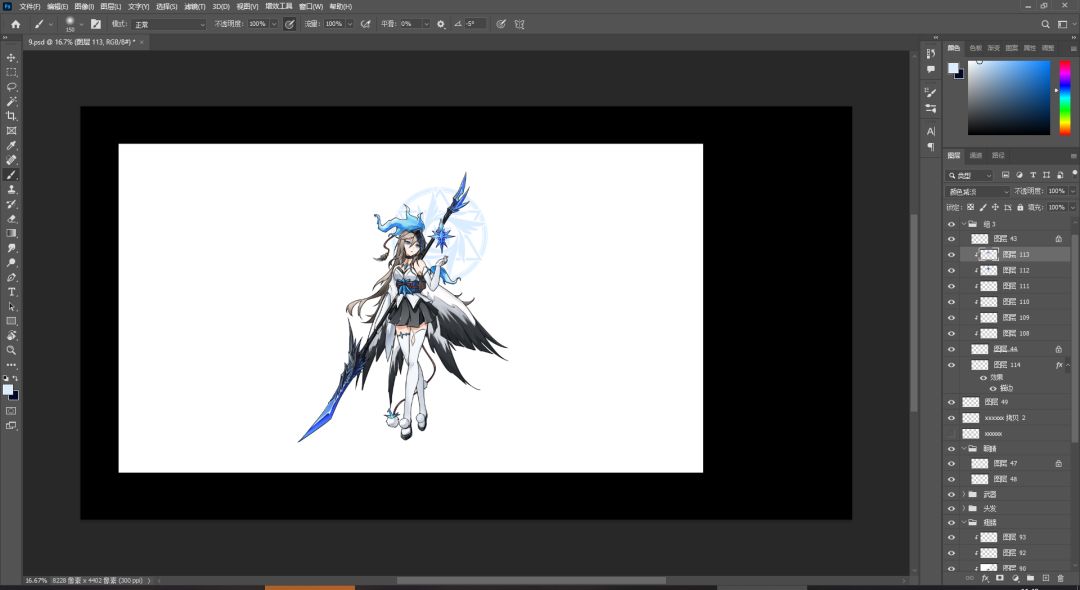Switch to the 通道 panel tab

click(x=976, y=155)
